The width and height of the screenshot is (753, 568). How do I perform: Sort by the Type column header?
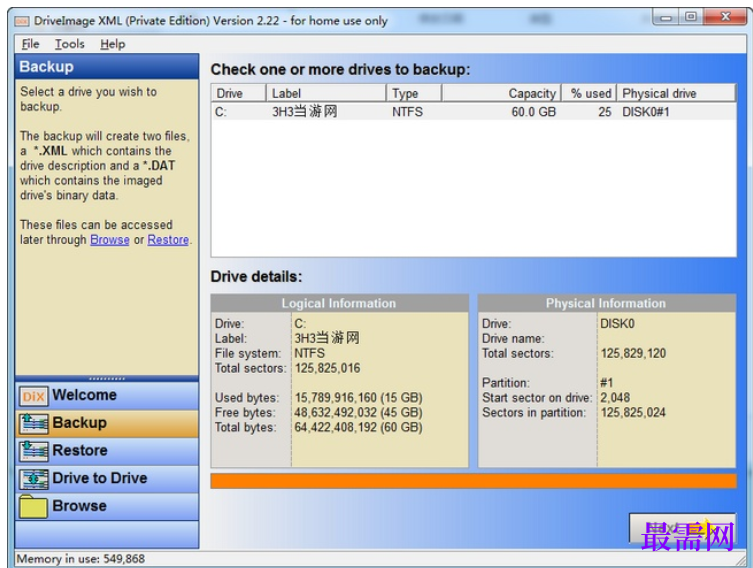click(x=413, y=93)
